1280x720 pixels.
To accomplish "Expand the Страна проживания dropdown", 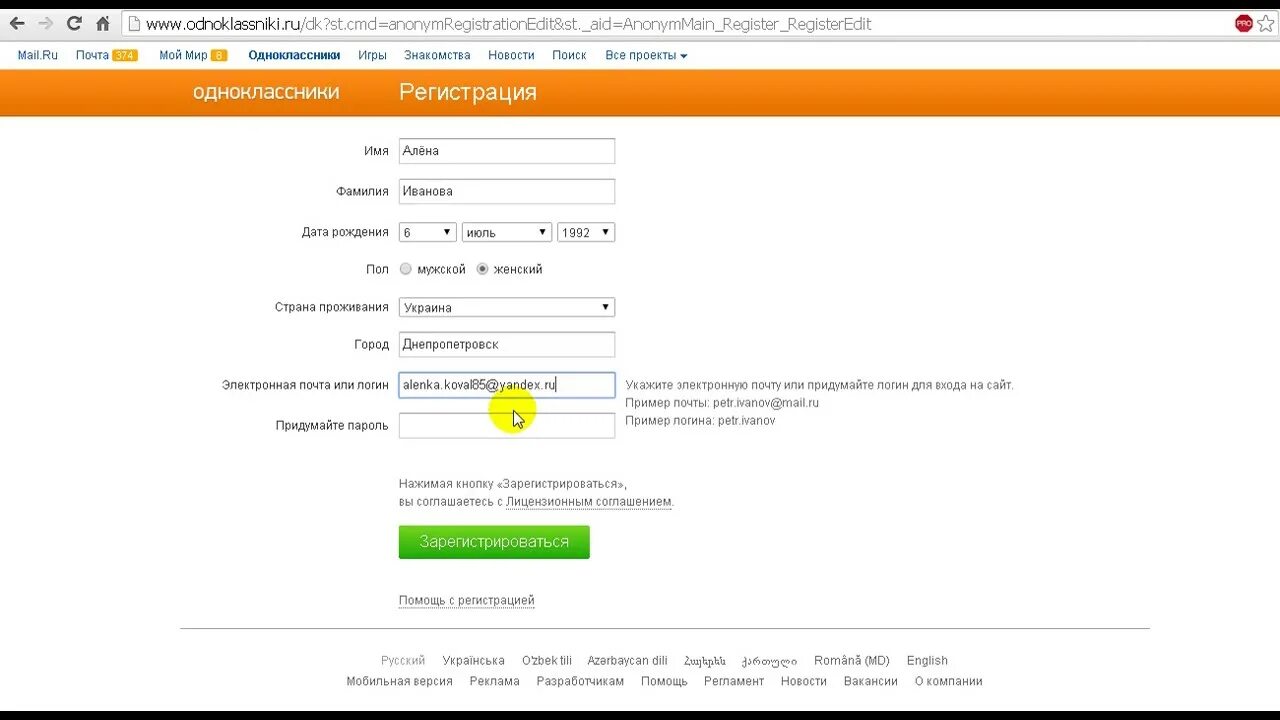I will coord(507,307).
